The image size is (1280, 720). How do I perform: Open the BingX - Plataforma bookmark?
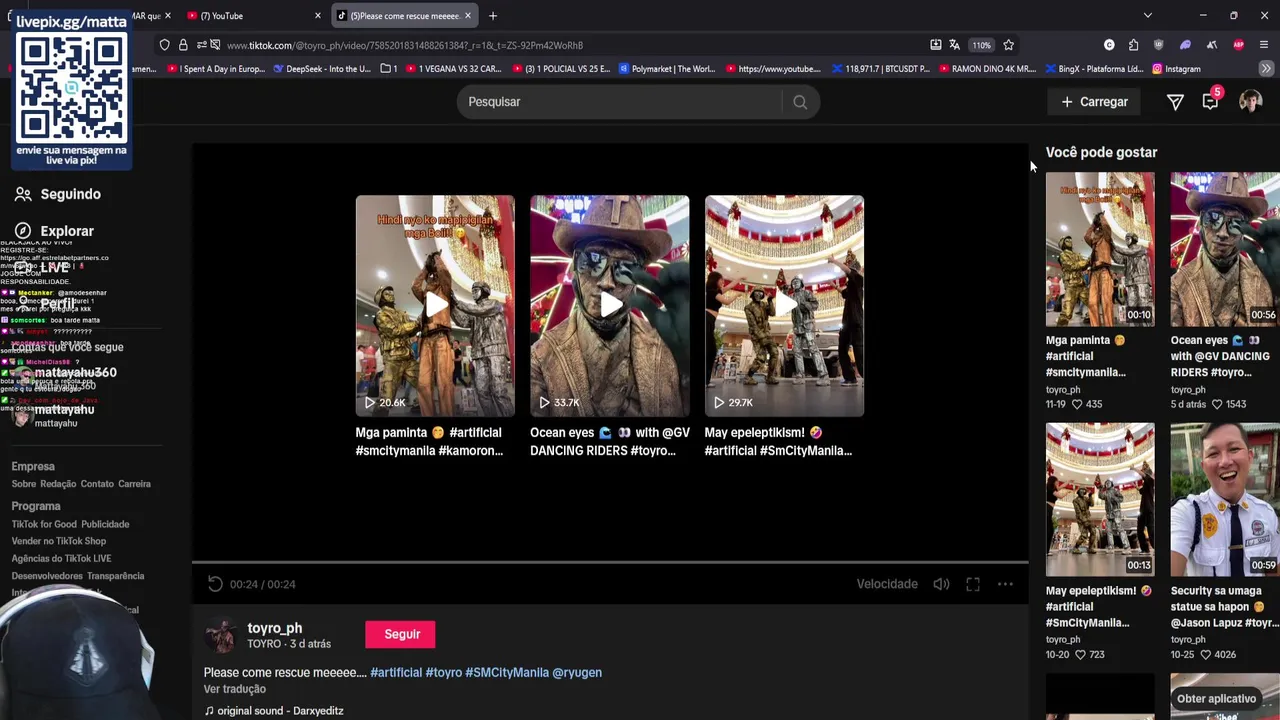point(1094,69)
